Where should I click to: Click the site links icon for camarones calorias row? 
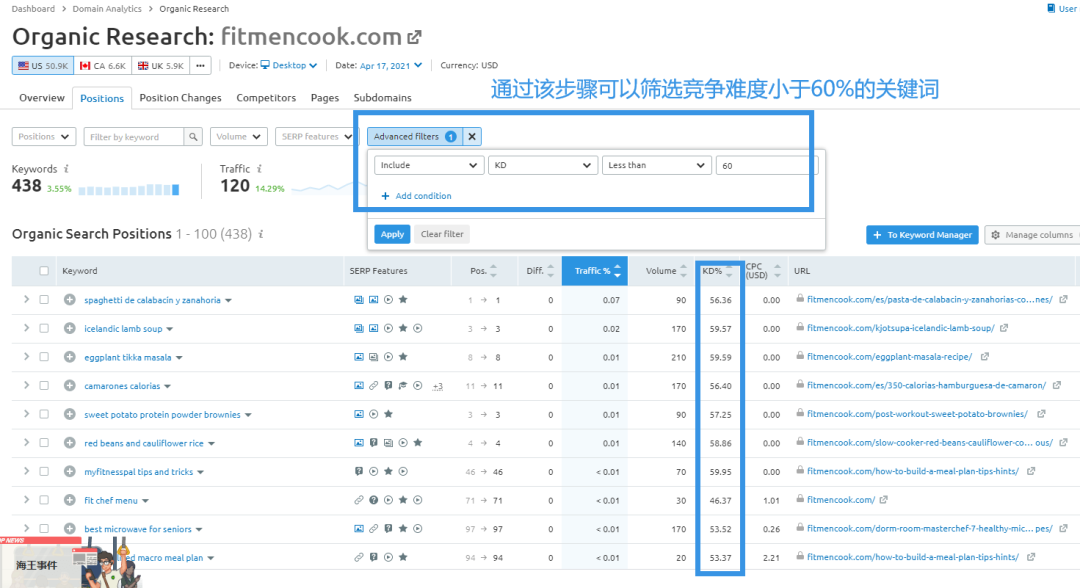coord(372,385)
